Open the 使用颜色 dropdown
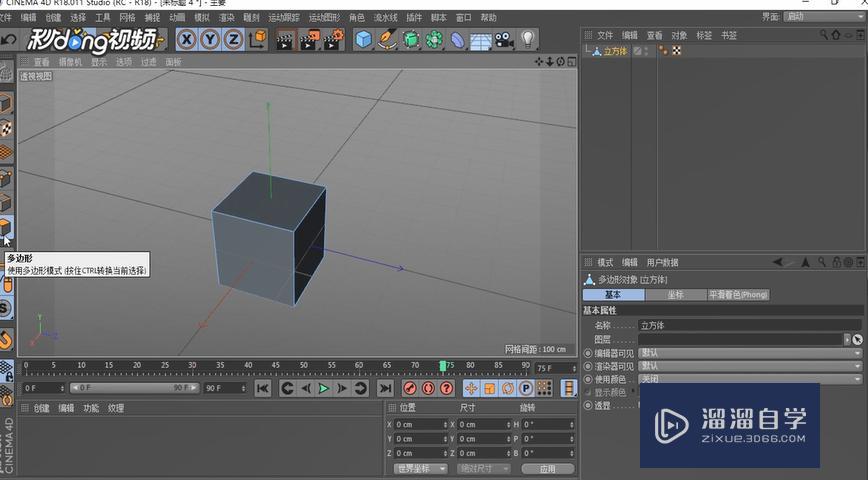868x480 pixels. pyautogui.click(x=751, y=379)
